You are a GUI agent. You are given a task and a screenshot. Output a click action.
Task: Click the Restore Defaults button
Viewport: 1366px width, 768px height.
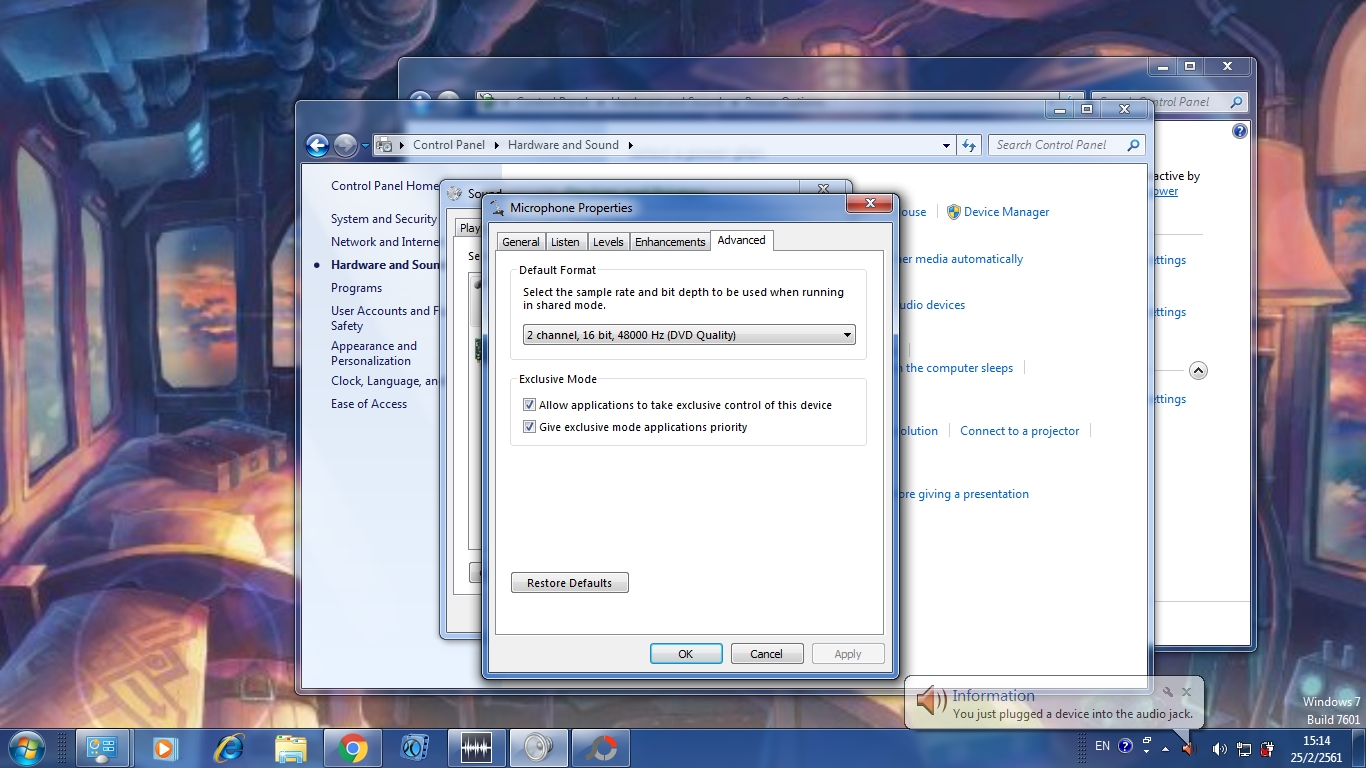tap(570, 583)
